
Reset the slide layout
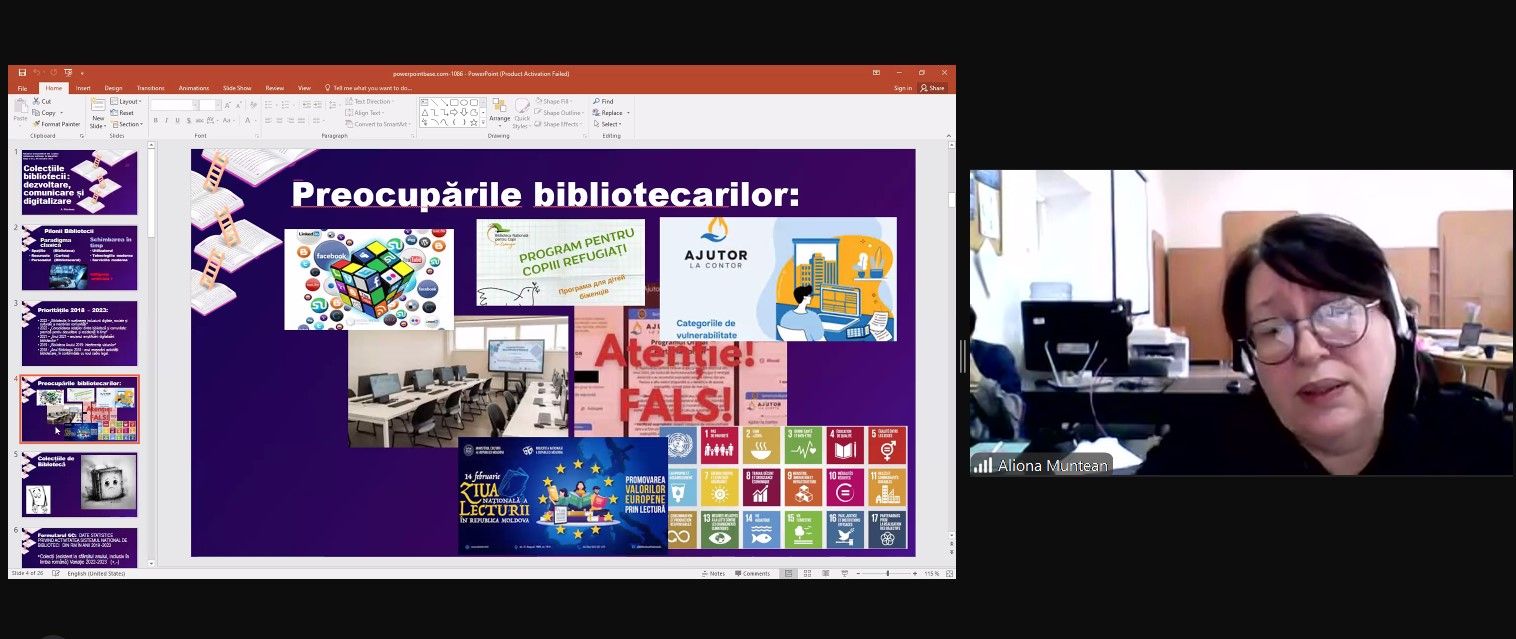click(x=124, y=113)
